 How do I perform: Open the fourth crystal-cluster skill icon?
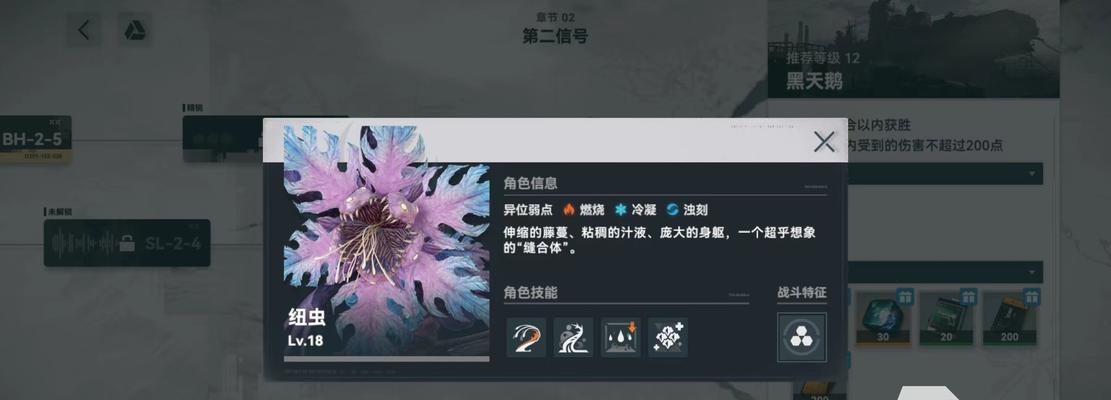click(667, 338)
